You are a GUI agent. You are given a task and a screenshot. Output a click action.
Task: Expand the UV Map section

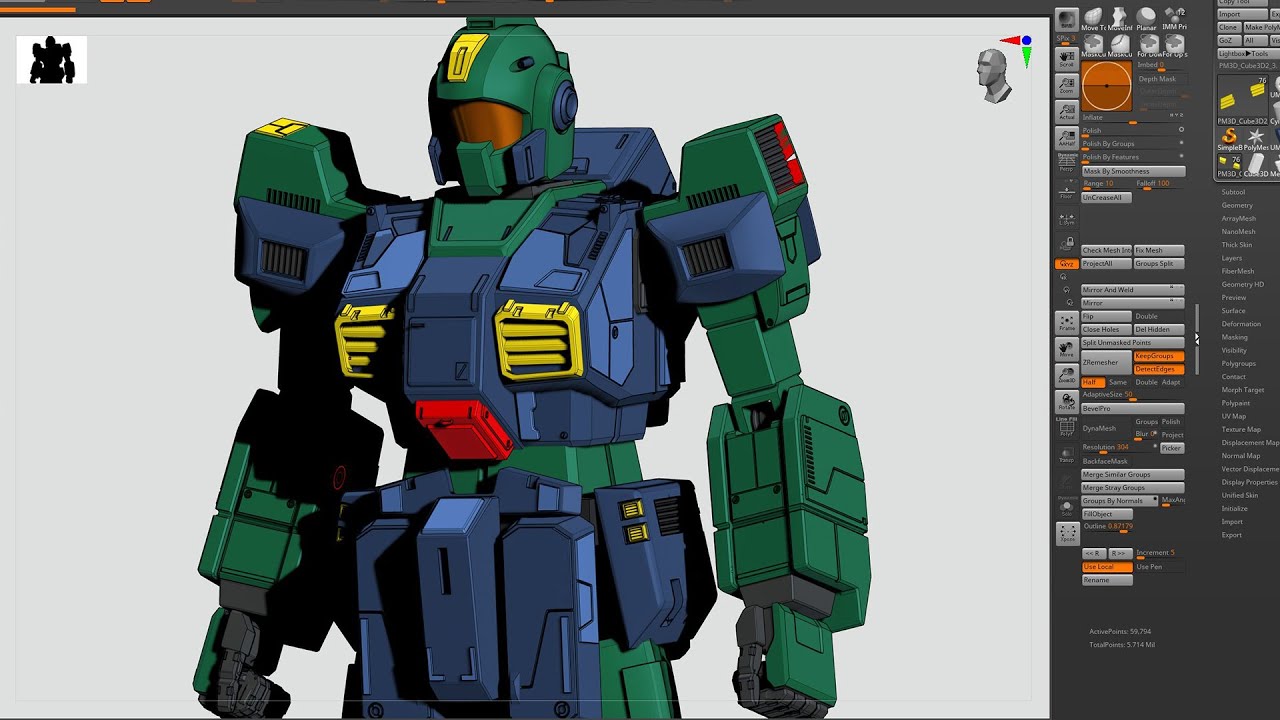pos(1234,416)
